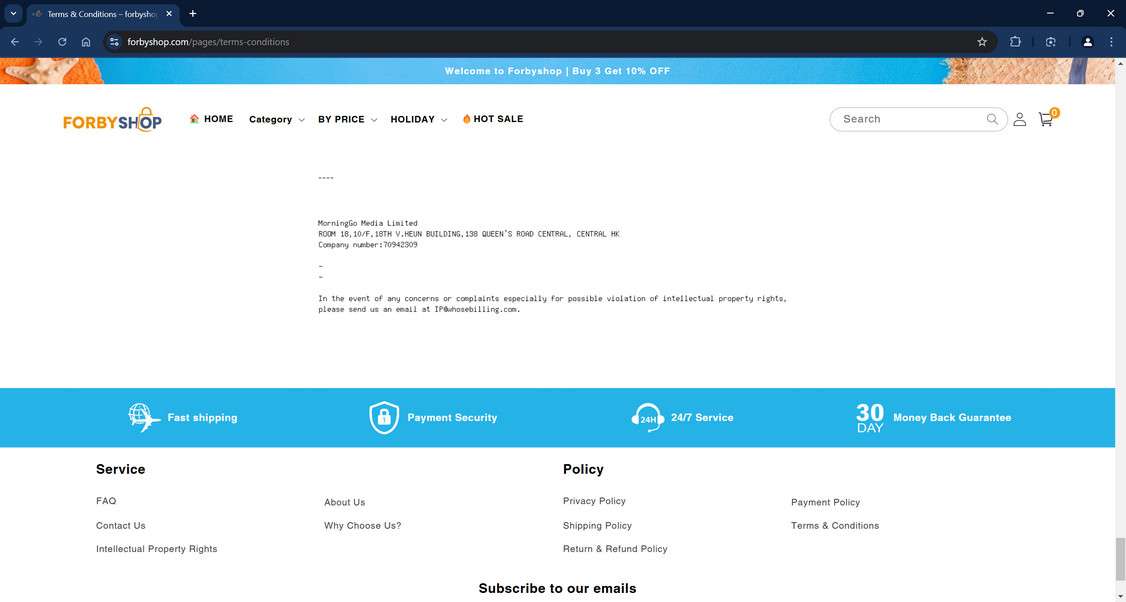Click the 24/7 Service clock icon
Viewport: 1126px width, 602px height.
pyautogui.click(x=648, y=417)
